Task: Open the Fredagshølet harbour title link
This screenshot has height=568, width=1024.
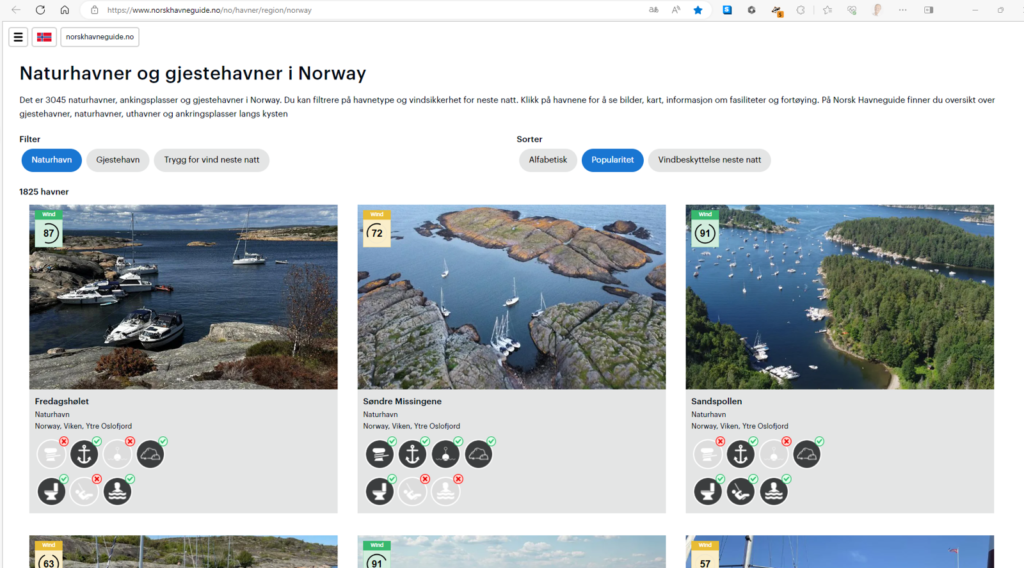Action: point(62,401)
